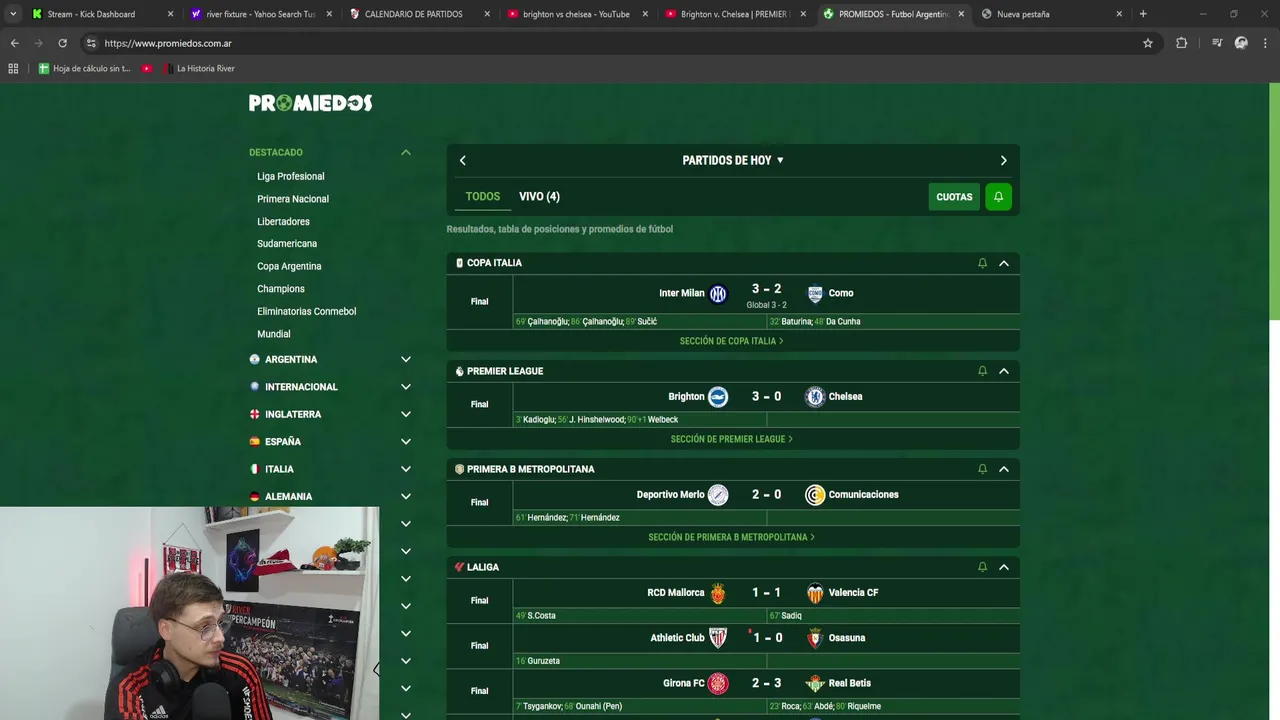Click the Athletic Club crest
This screenshot has width=1280, height=720.
point(718,638)
